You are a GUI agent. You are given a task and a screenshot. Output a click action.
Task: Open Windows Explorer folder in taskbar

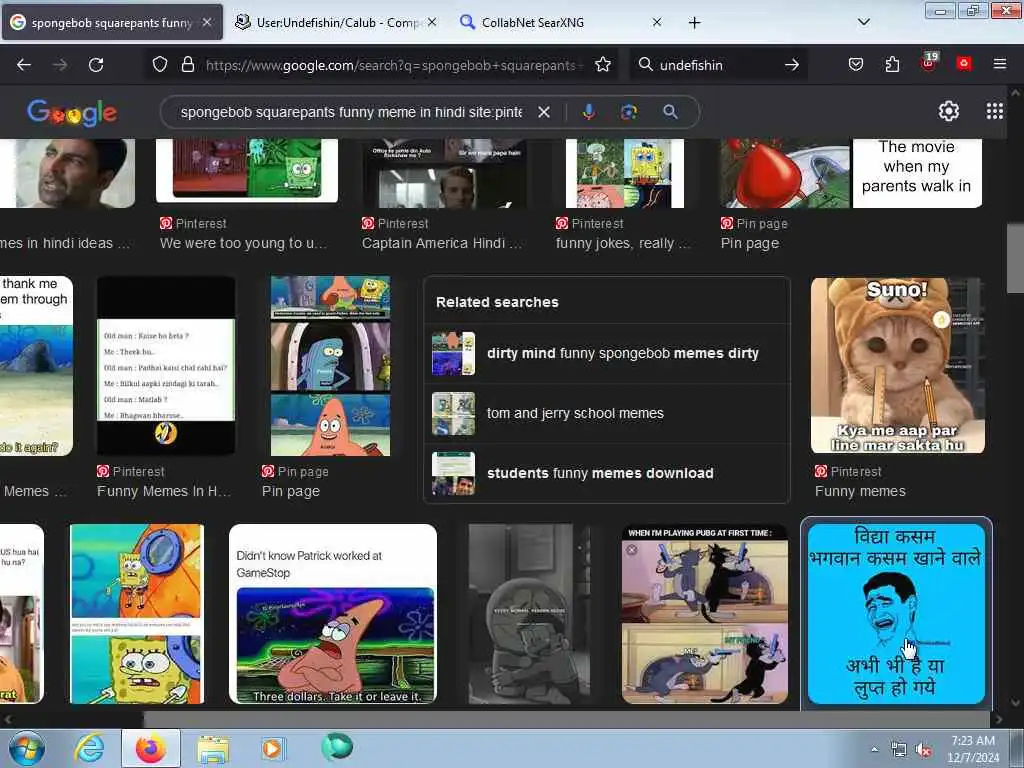coord(213,749)
